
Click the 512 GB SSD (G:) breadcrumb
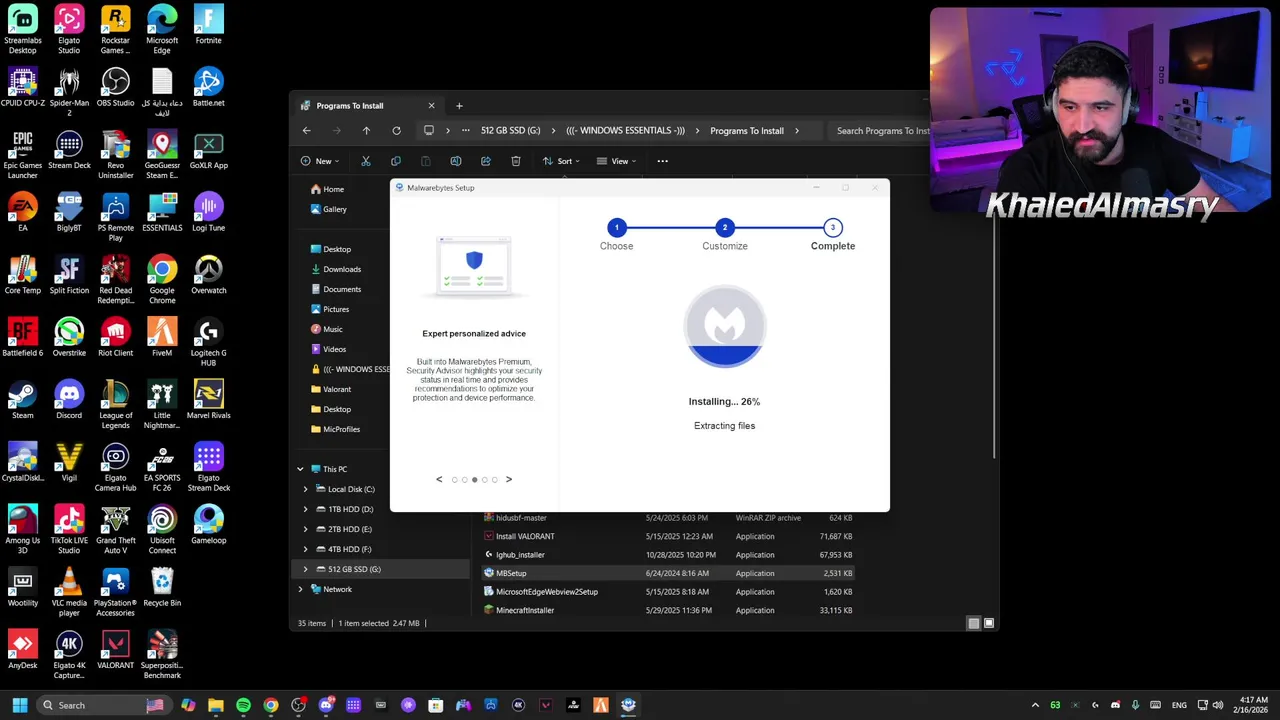[x=510, y=131]
